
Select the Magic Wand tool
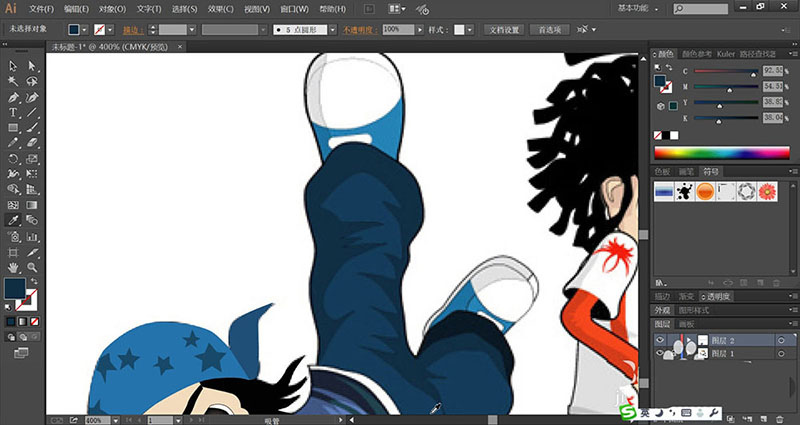pyautogui.click(x=13, y=82)
